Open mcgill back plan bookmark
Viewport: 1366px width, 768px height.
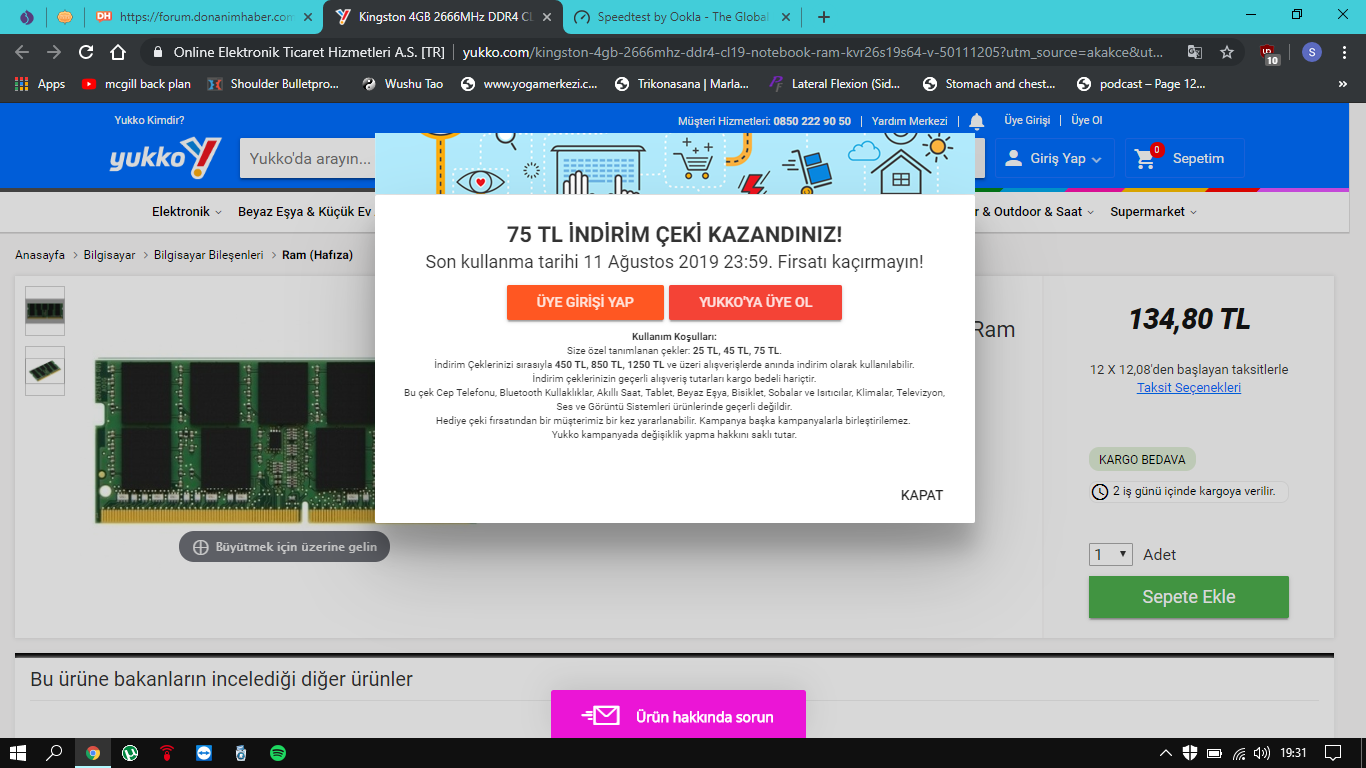(x=136, y=84)
